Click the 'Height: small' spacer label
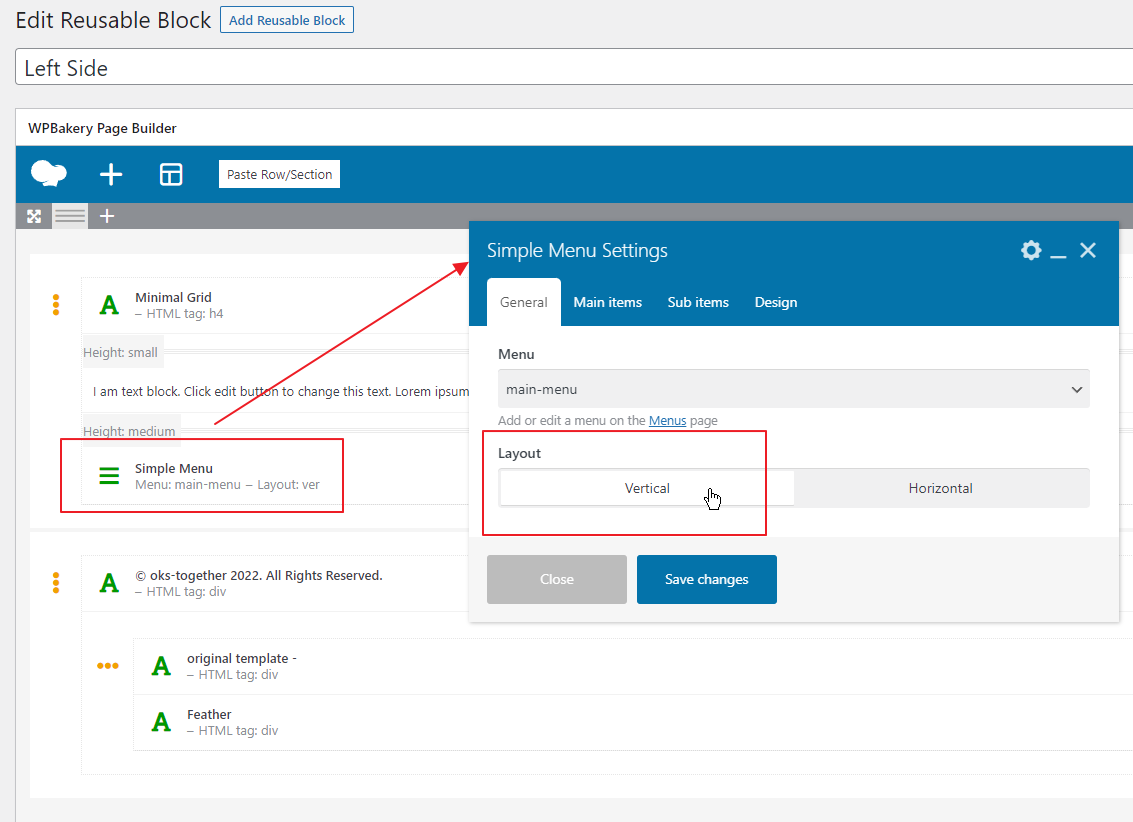Viewport: 1133px width, 822px height. [121, 352]
